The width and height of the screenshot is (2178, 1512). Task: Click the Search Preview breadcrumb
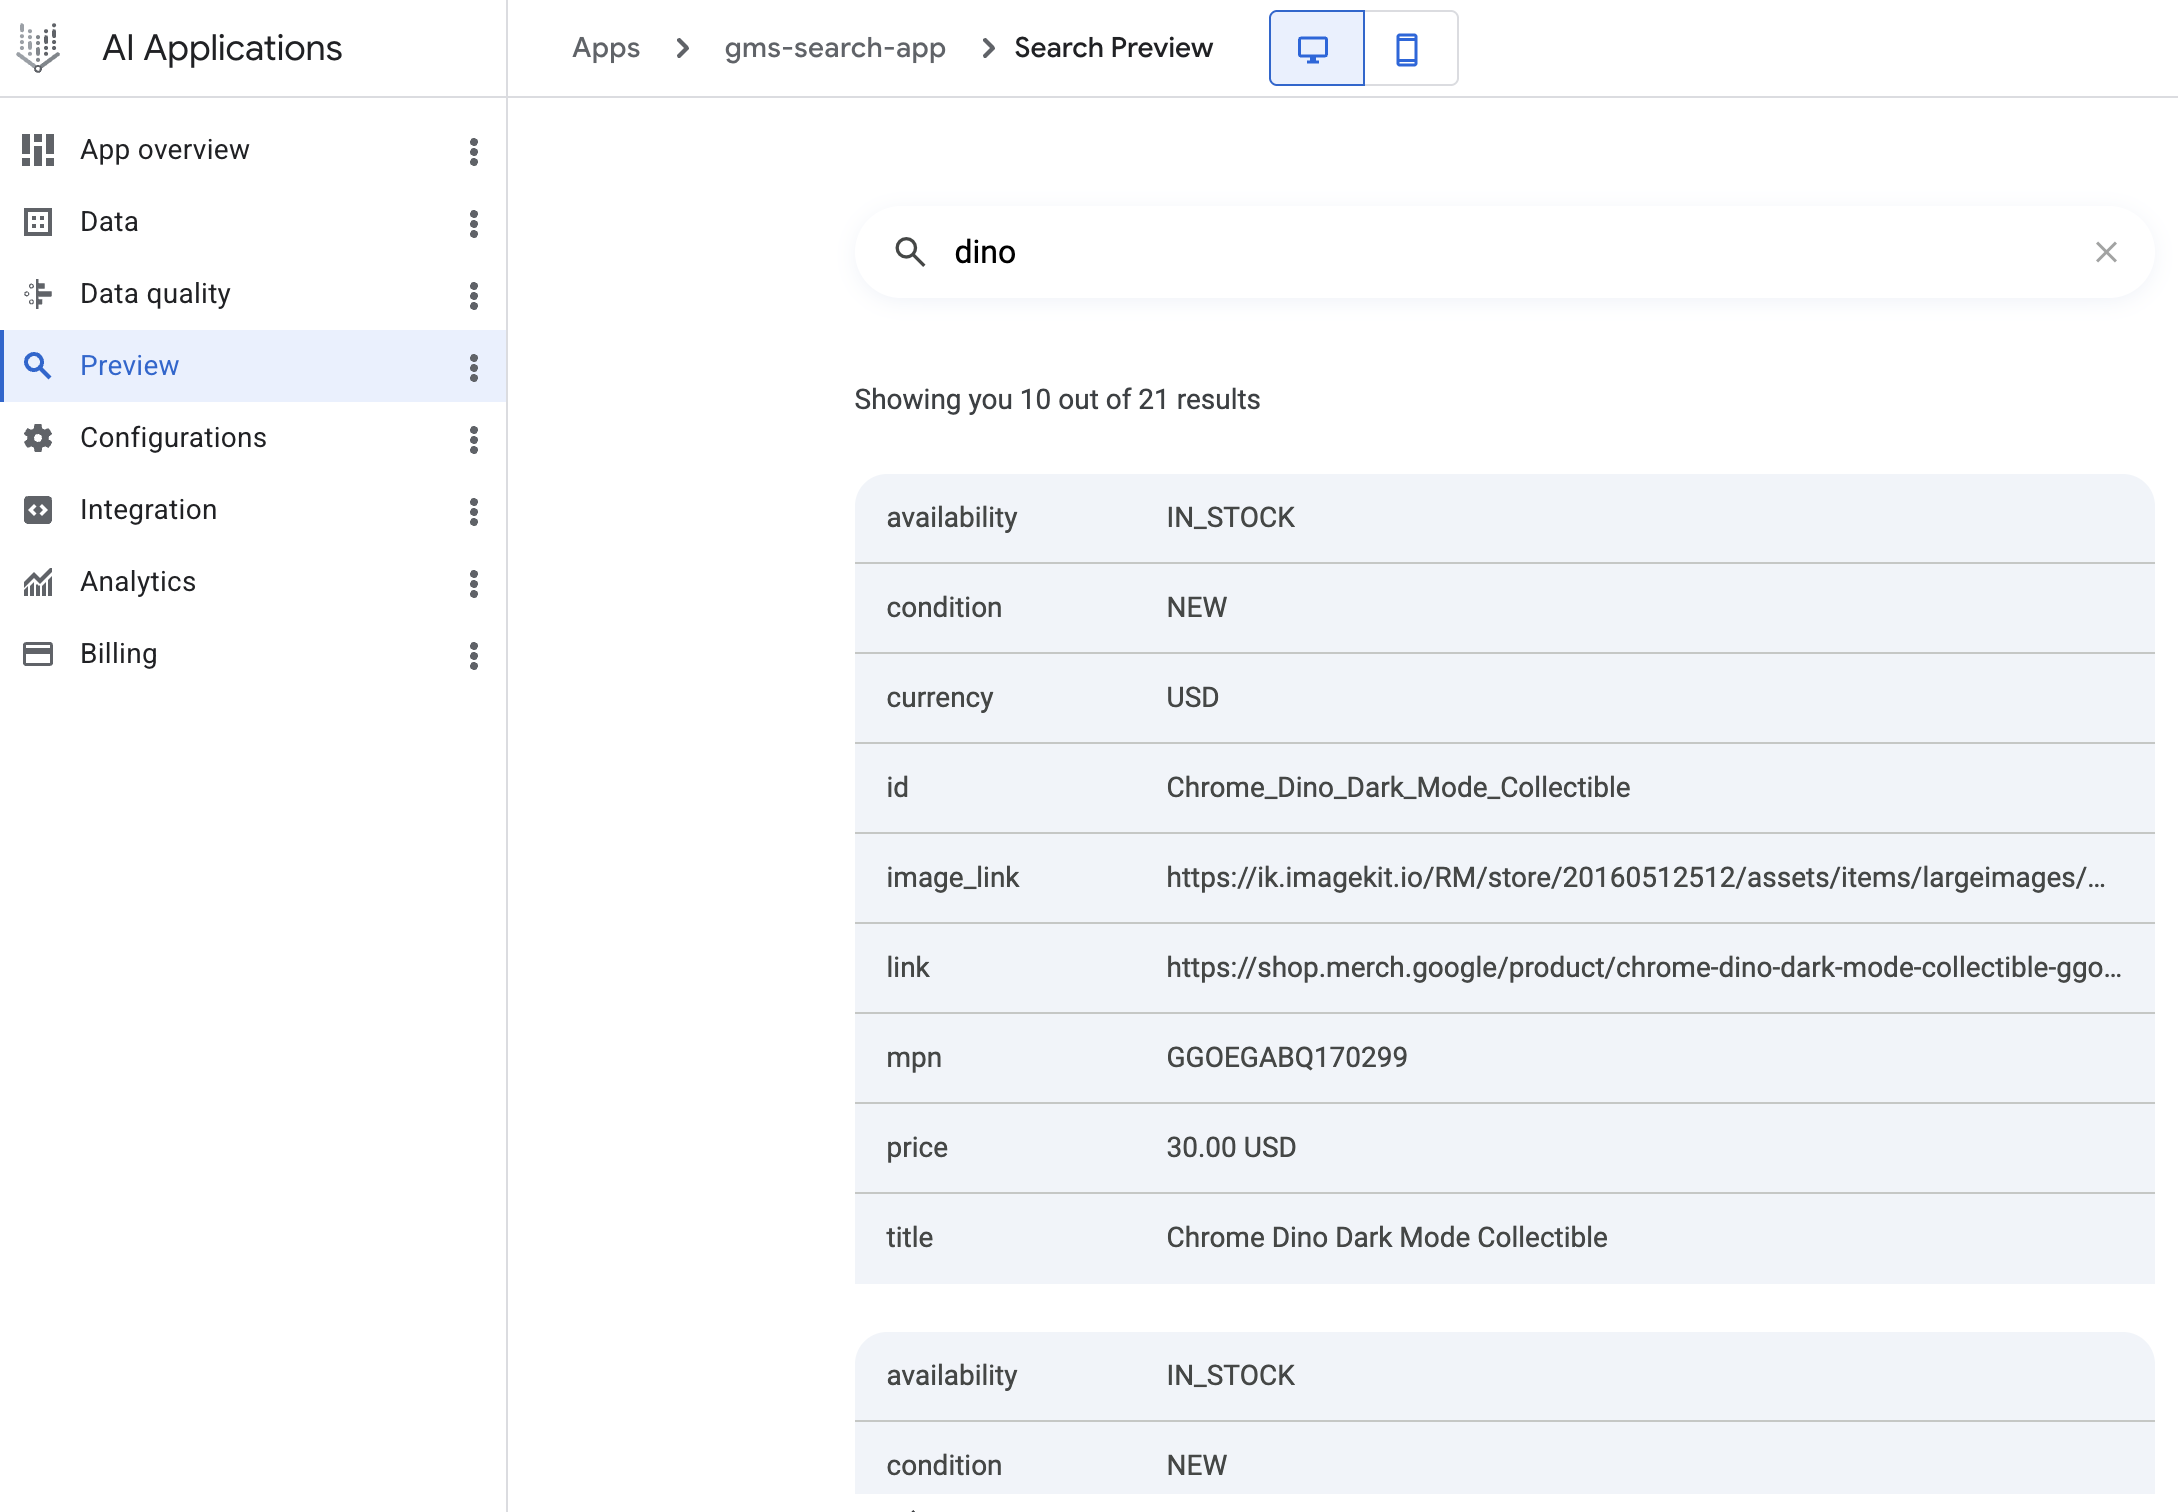[1113, 48]
